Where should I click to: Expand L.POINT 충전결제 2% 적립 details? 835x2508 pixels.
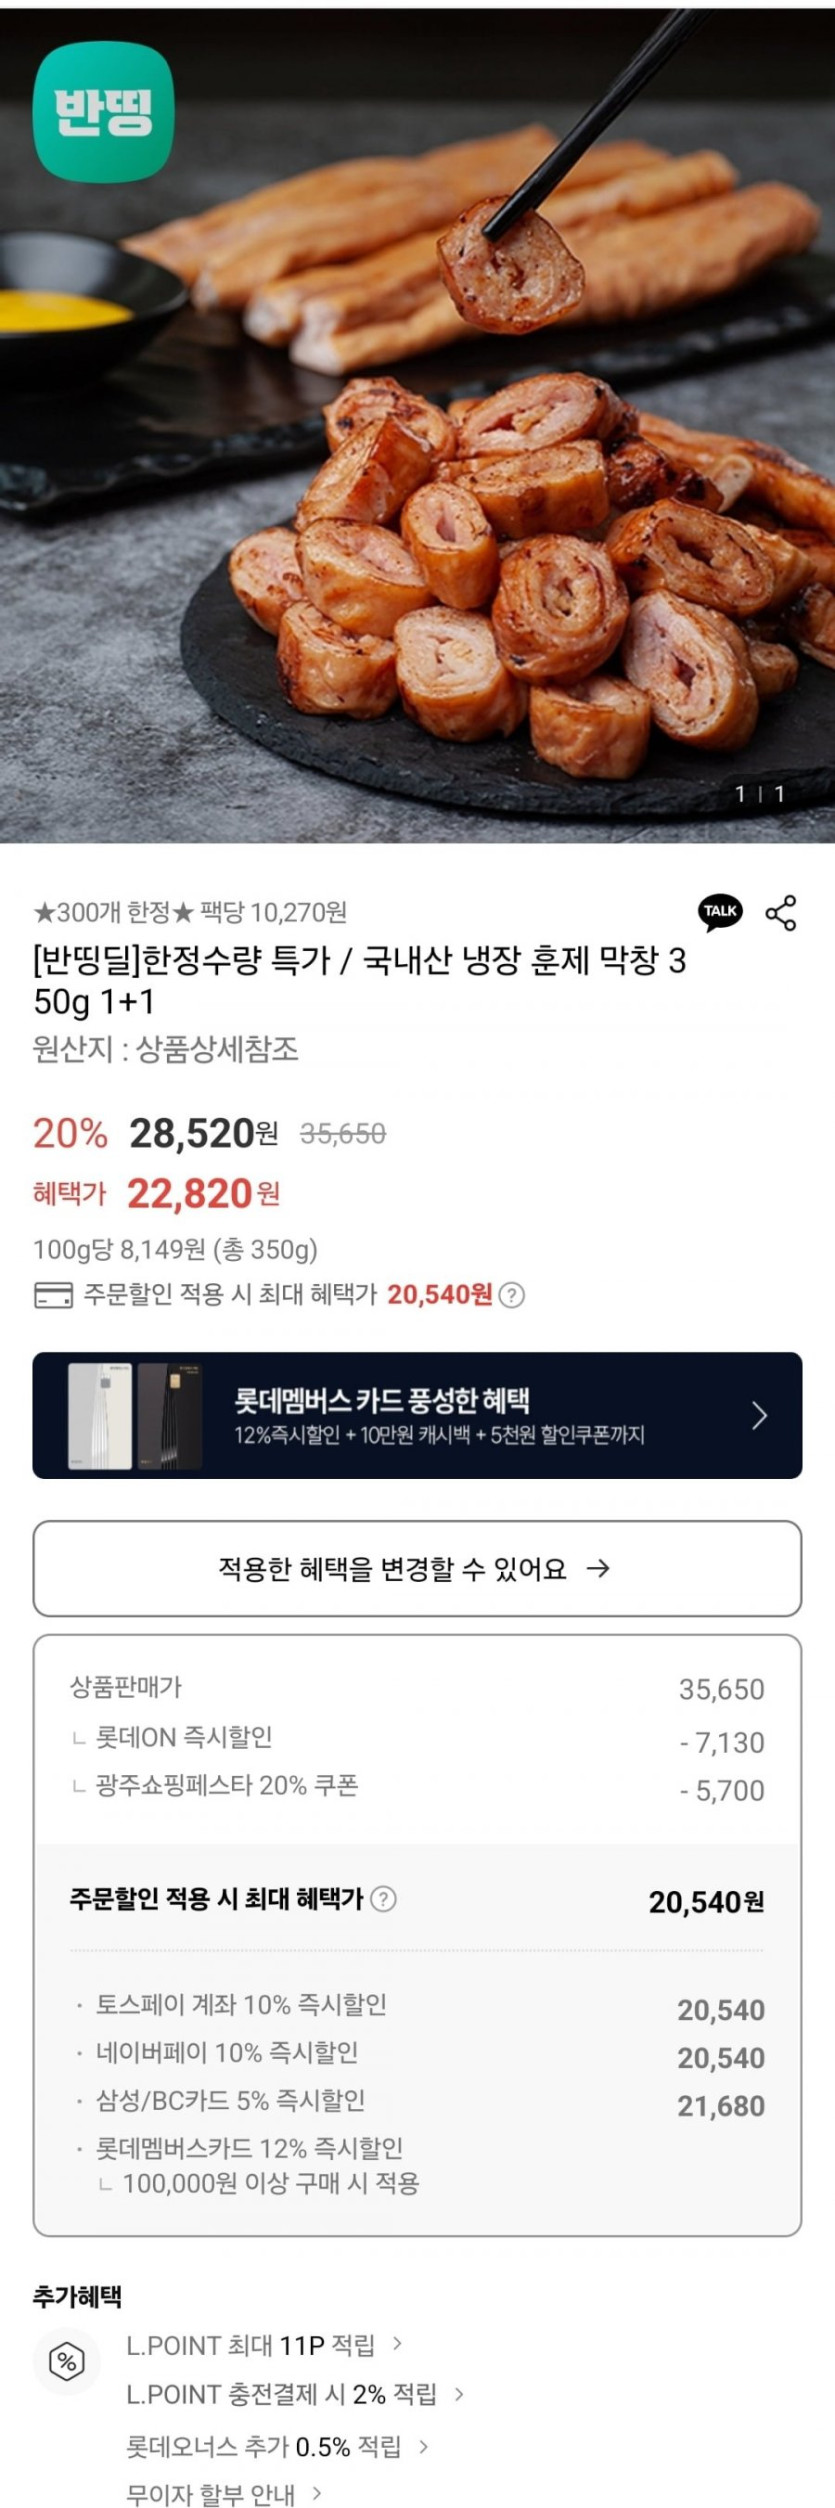pos(295,2394)
